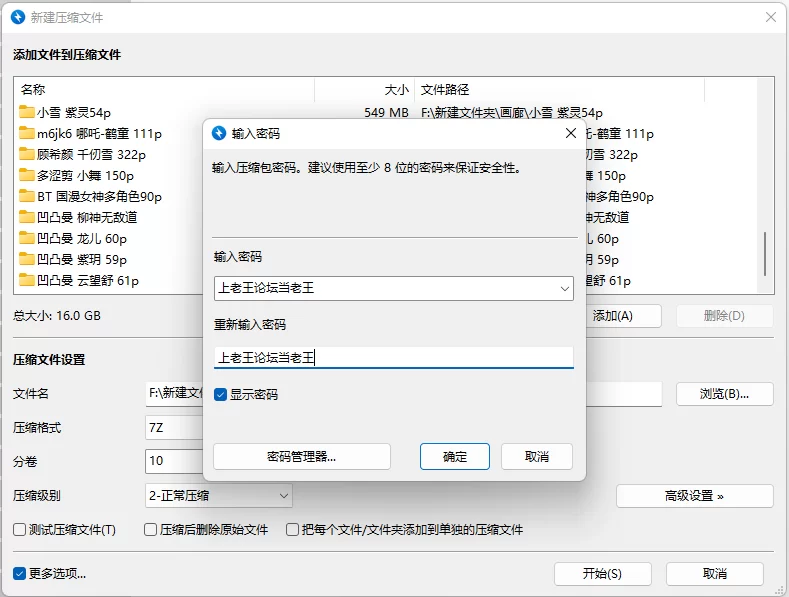Uncheck the 显示密码 checkbox
789x597 pixels.
(x=221, y=395)
